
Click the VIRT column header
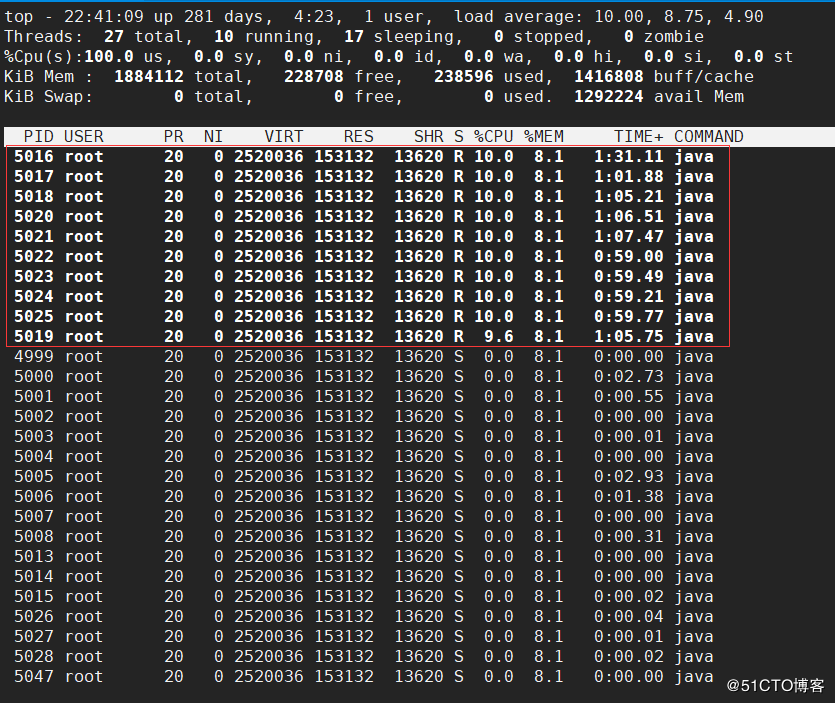(x=284, y=136)
